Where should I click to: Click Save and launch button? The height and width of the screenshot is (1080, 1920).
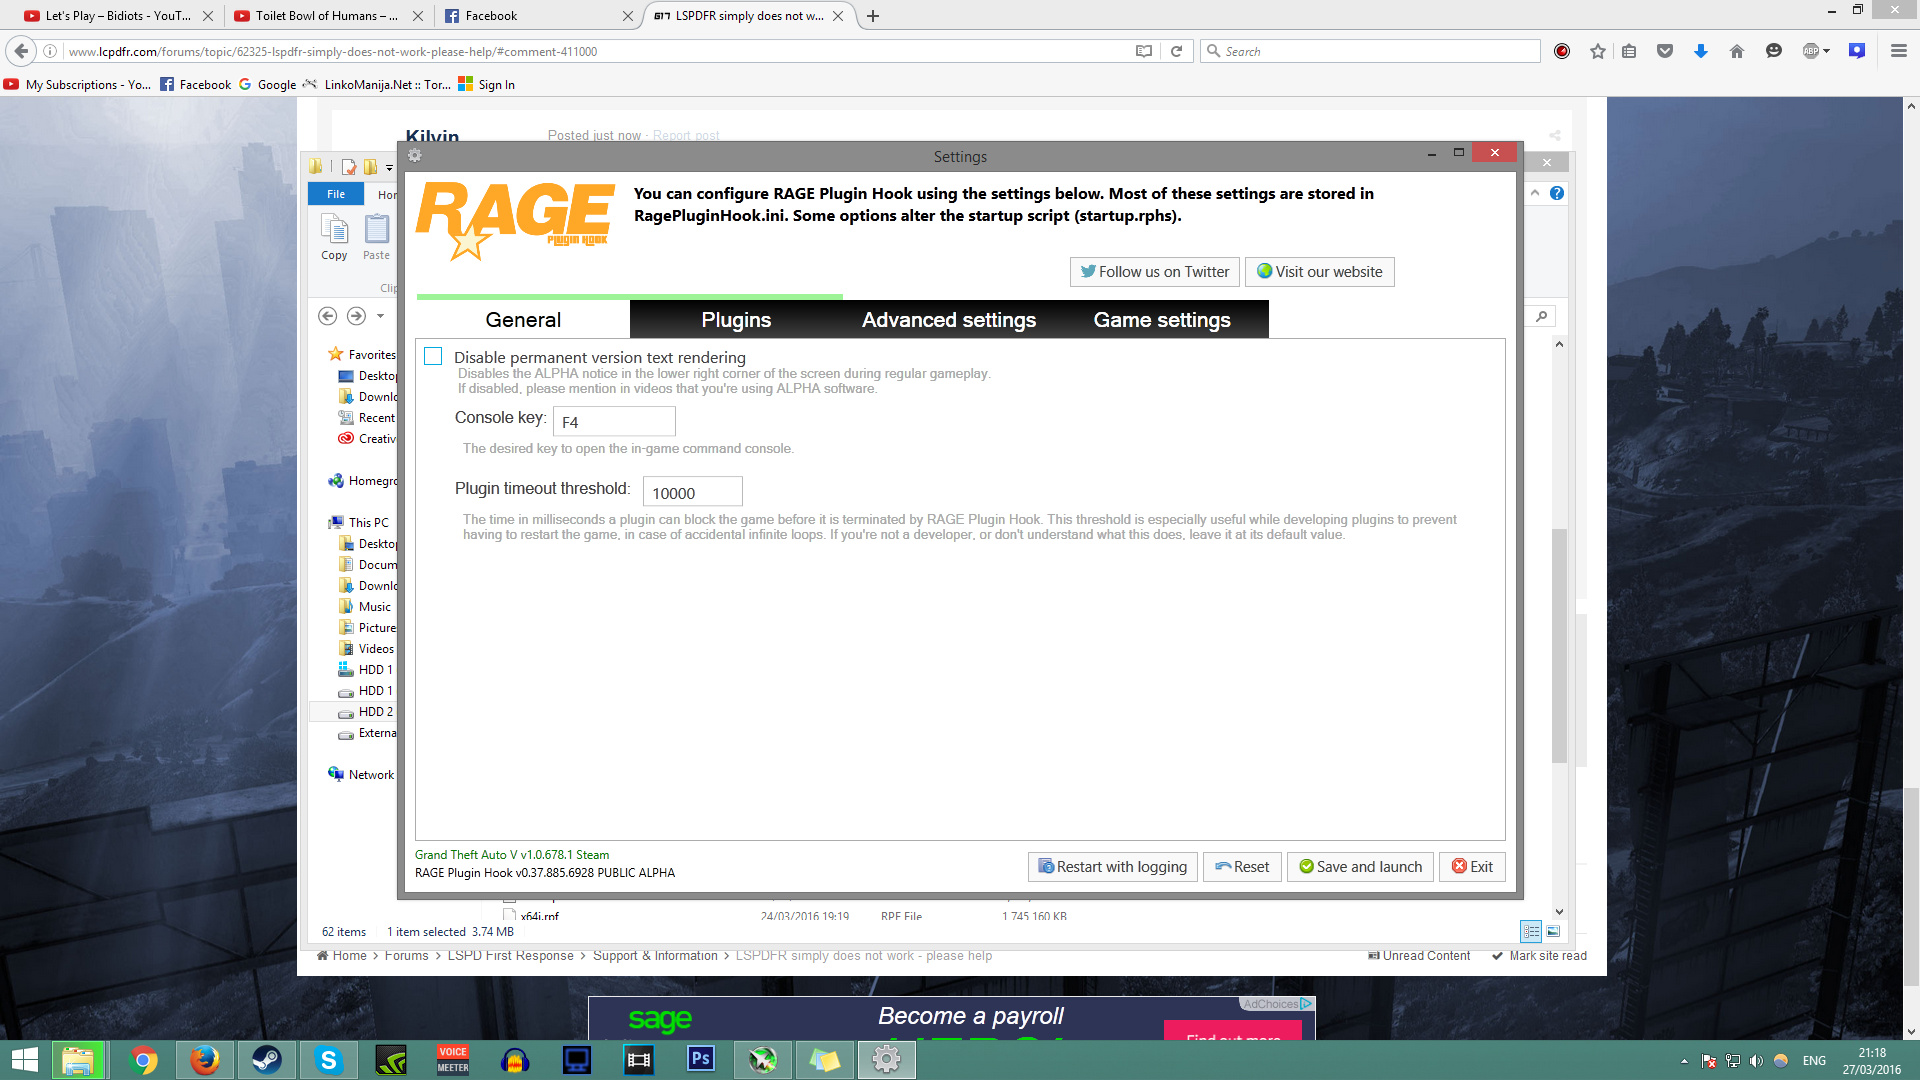click(x=1360, y=867)
